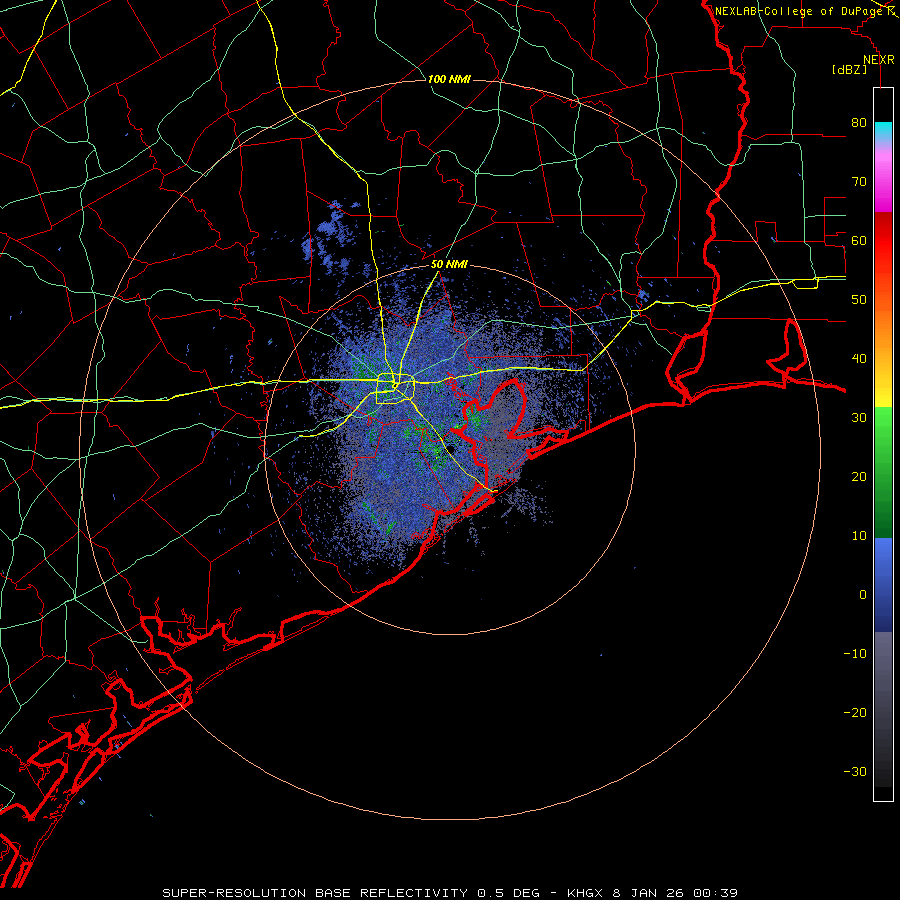Click the 0 dBZ scale value
The width and height of the screenshot is (900, 900).
click(863, 595)
